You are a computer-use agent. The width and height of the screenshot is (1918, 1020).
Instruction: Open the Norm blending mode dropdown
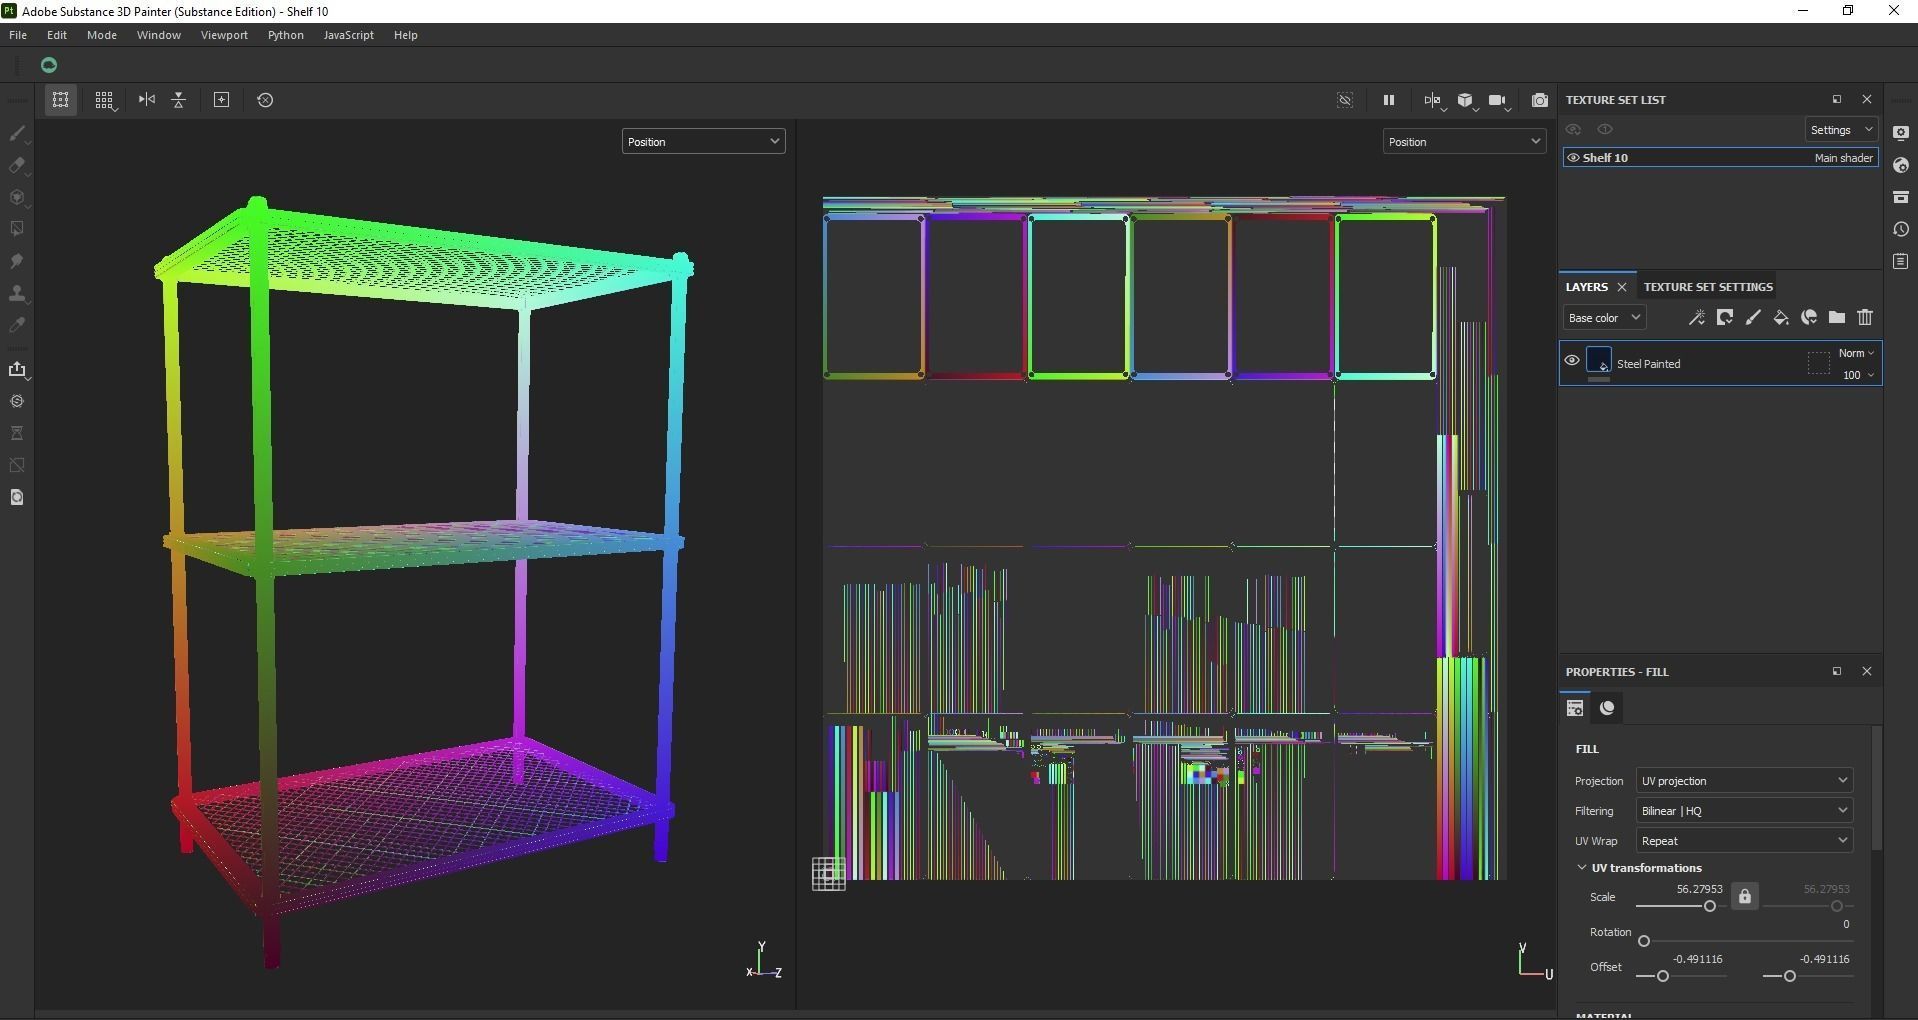(x=1856, y=353)
